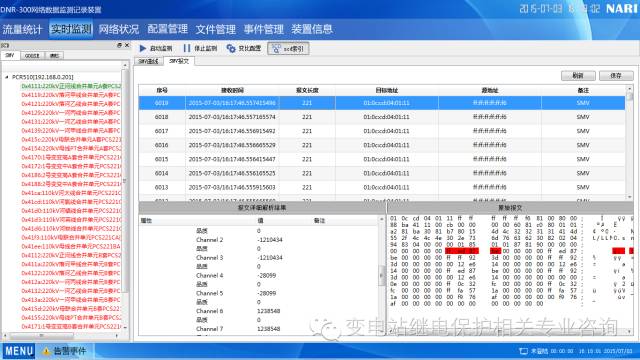This screenshot has width=640, height=360.
Task: Click the Channel 2 row in parsed results
Action: click(x=258, y=240)
